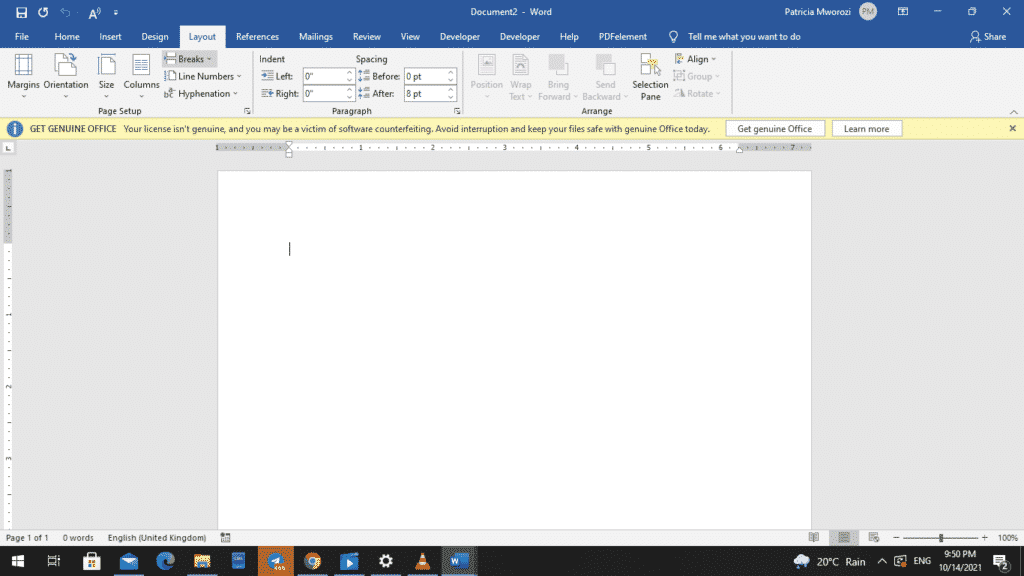Click the macro recording icon in the status bar
Screen dimensions: 1024x576
point(225,537)
